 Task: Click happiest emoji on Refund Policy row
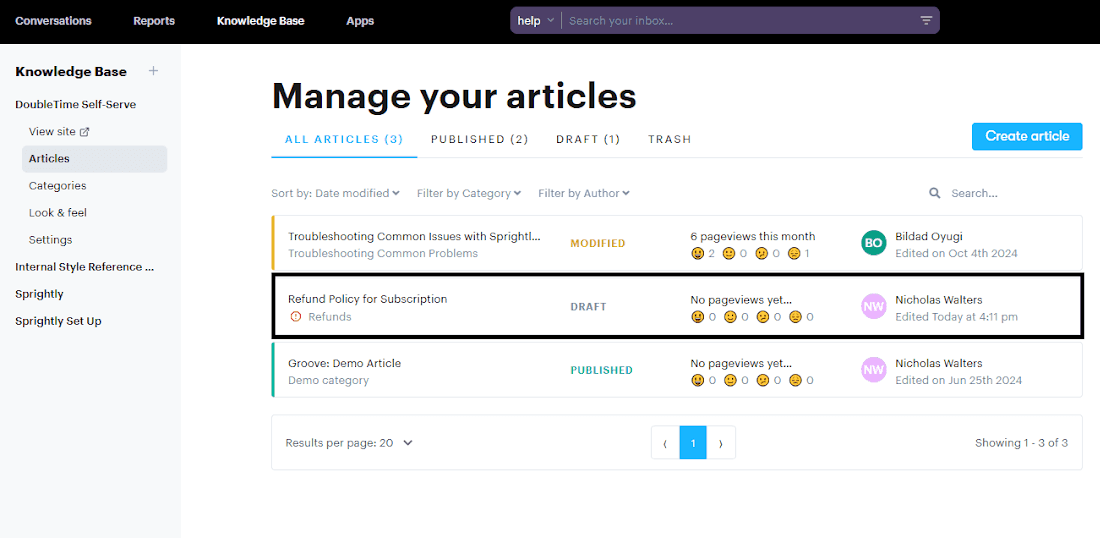click(697, 316)
